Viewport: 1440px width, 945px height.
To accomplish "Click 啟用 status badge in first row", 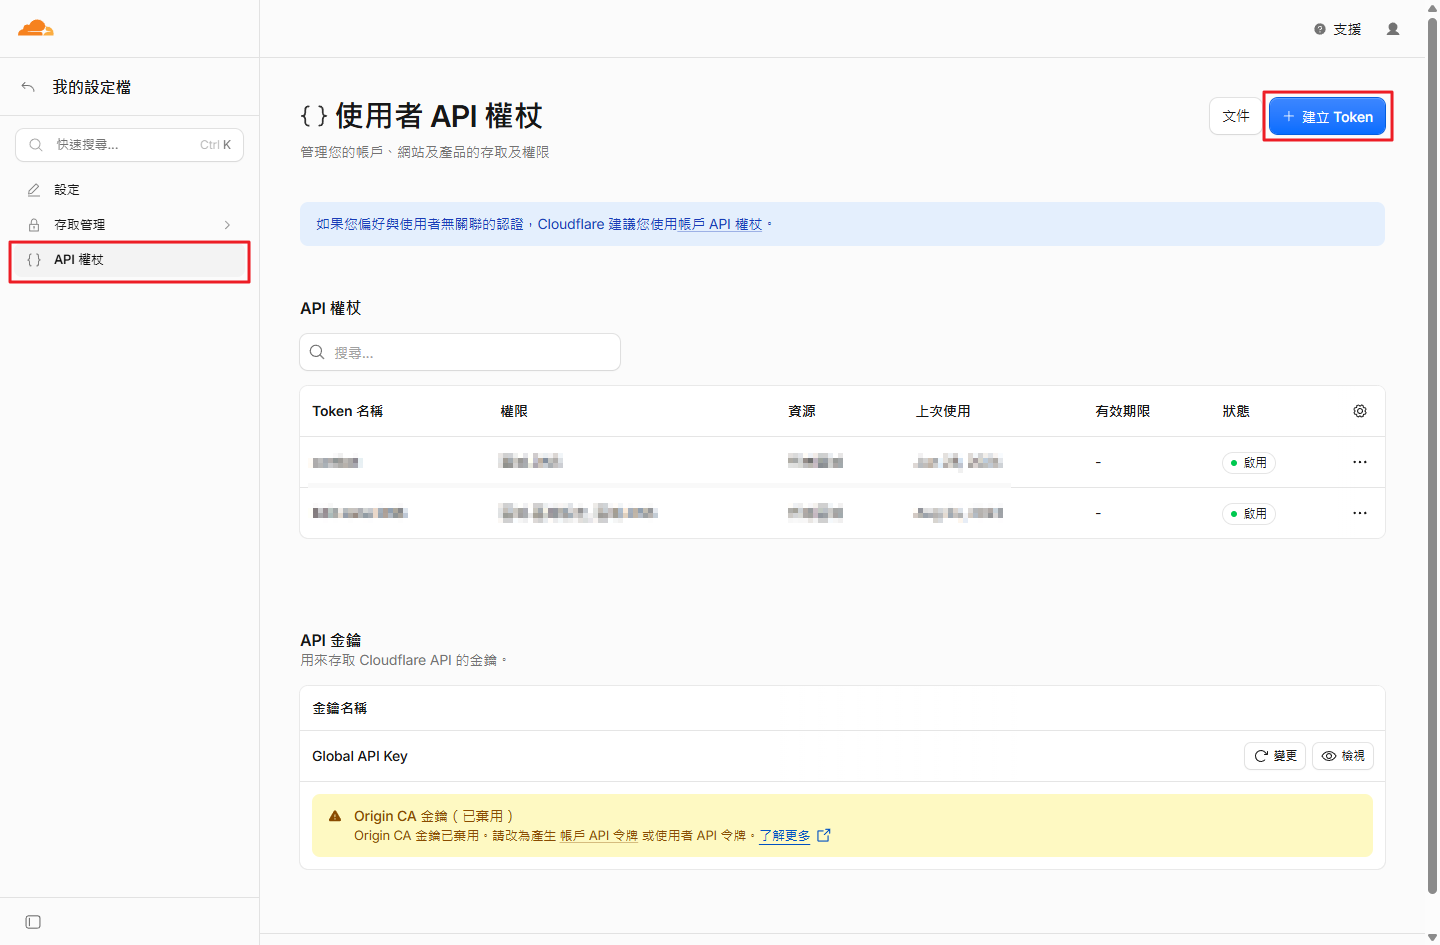I will 1249,462.
